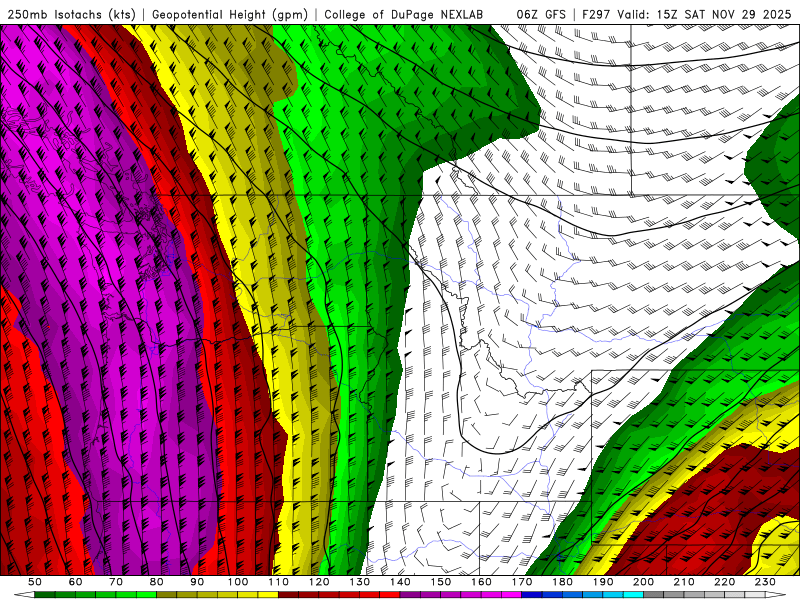This screenshot has height=600, width=800.
Task: Click the '130' value on color scale
Action: click(360, 582)
